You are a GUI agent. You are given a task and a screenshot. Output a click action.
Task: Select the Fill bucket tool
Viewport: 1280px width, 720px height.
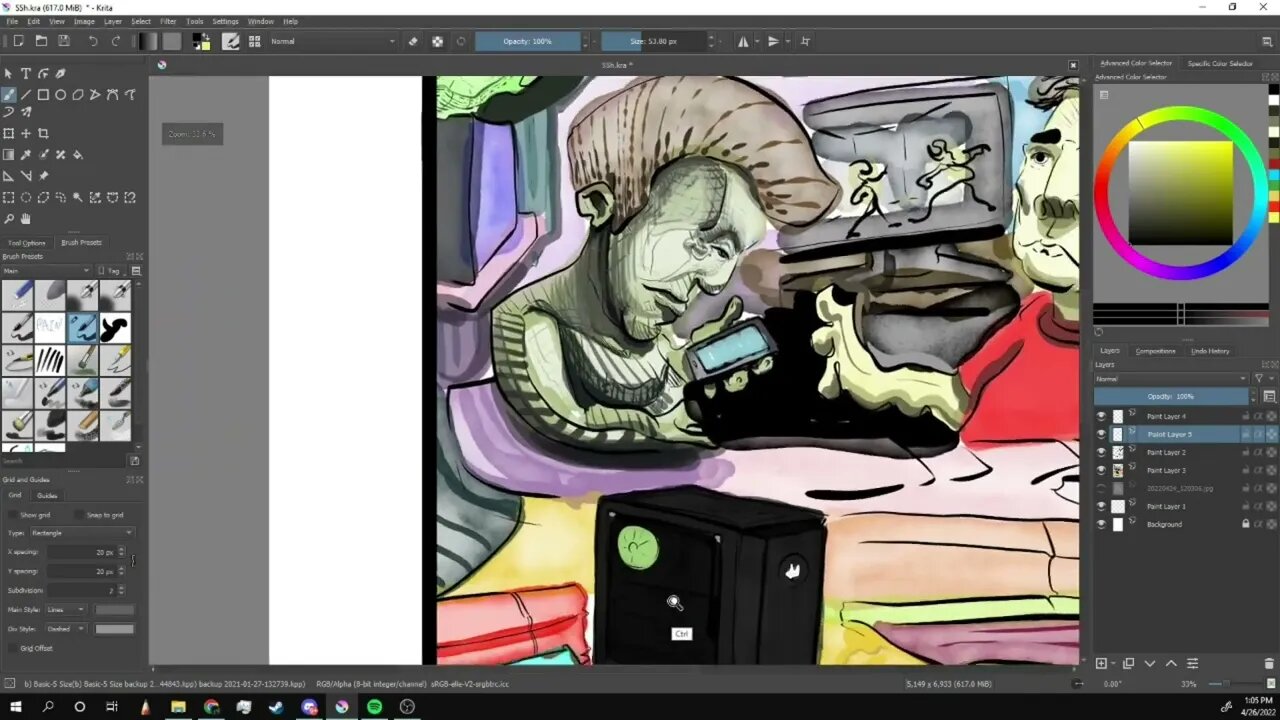77,155
